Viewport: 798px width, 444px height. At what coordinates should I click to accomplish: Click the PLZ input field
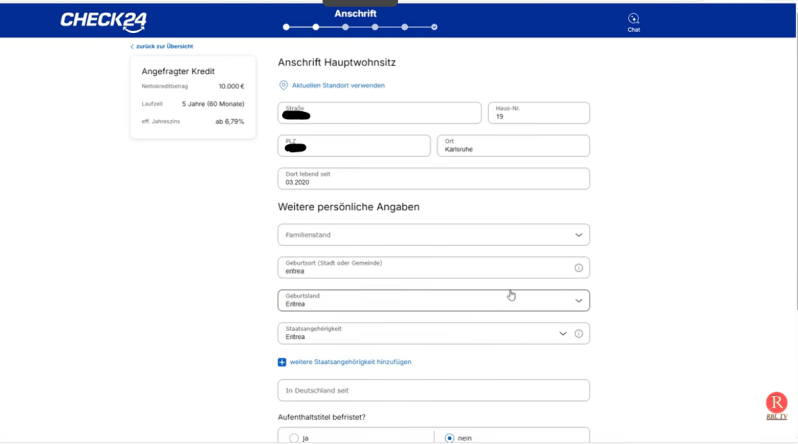click(x=354, y=146)
